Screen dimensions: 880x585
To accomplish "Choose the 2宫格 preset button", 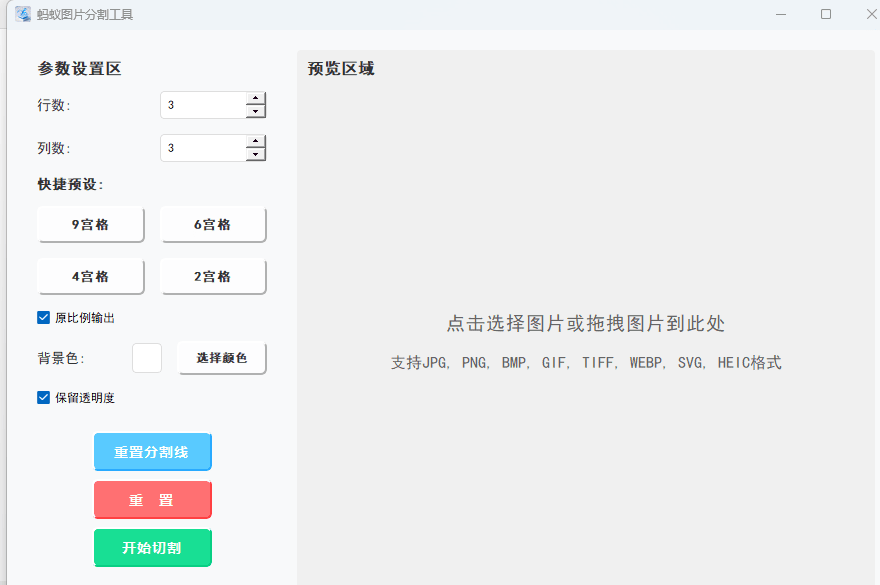I will 213,277.
